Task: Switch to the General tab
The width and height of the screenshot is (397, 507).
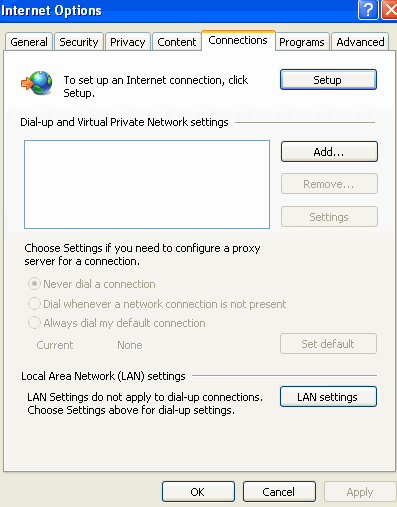Action: pyautogui.click(x=29, y=42)
